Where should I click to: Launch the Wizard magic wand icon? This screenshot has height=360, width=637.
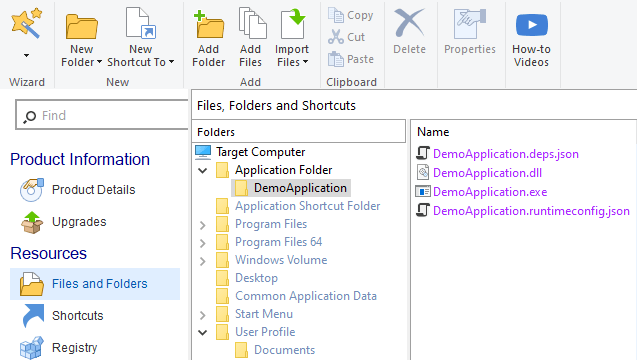26,23
